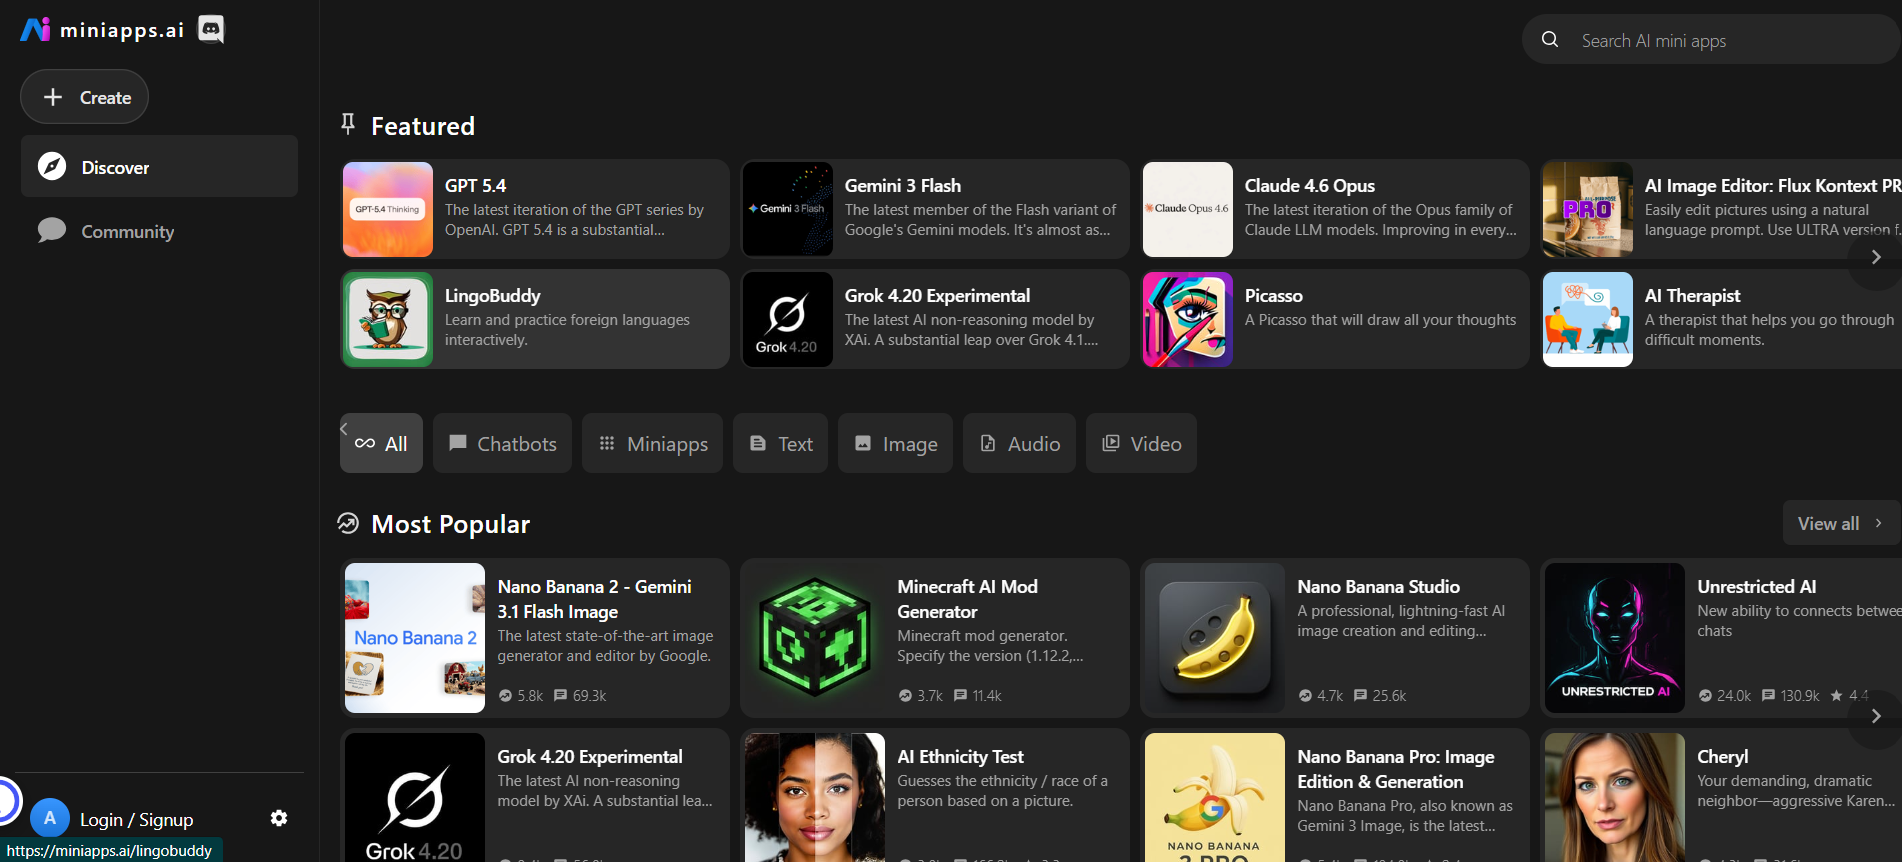The width and height of the screenshot is (1902, 862).
Task: Click the user avatar 'A' icon
Action: (x=50, y=818)
